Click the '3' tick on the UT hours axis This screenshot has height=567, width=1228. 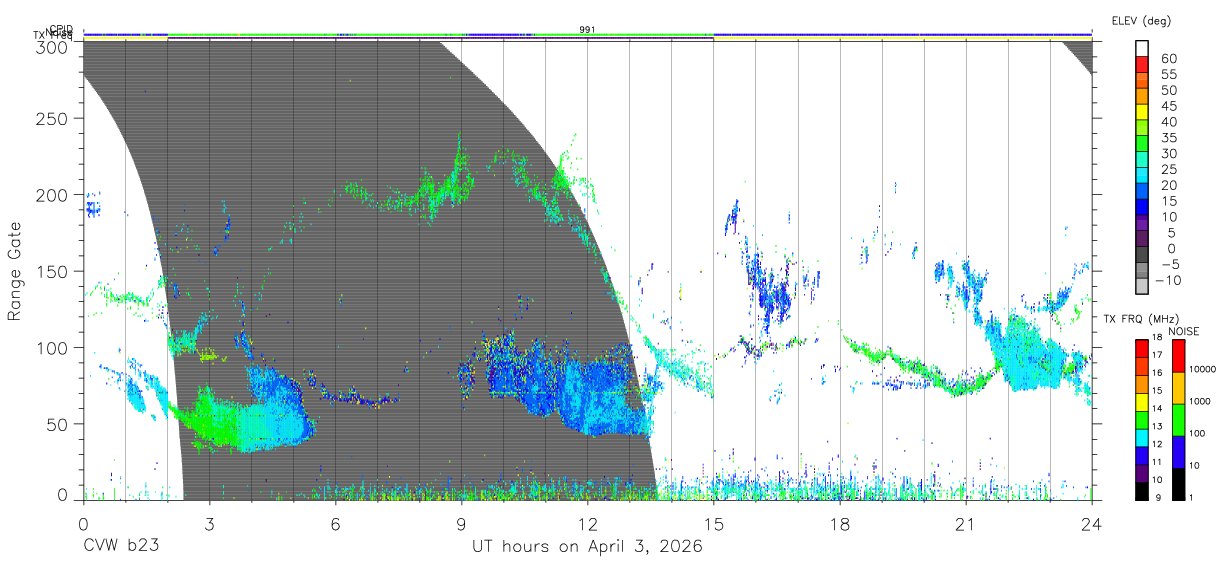tap(209, 523)
